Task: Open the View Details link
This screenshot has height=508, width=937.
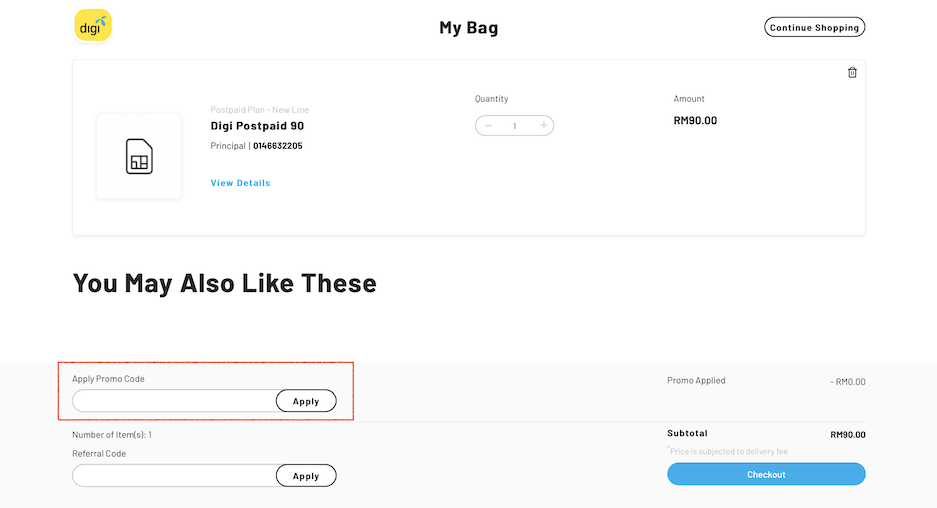Action: tap(240, 183)
